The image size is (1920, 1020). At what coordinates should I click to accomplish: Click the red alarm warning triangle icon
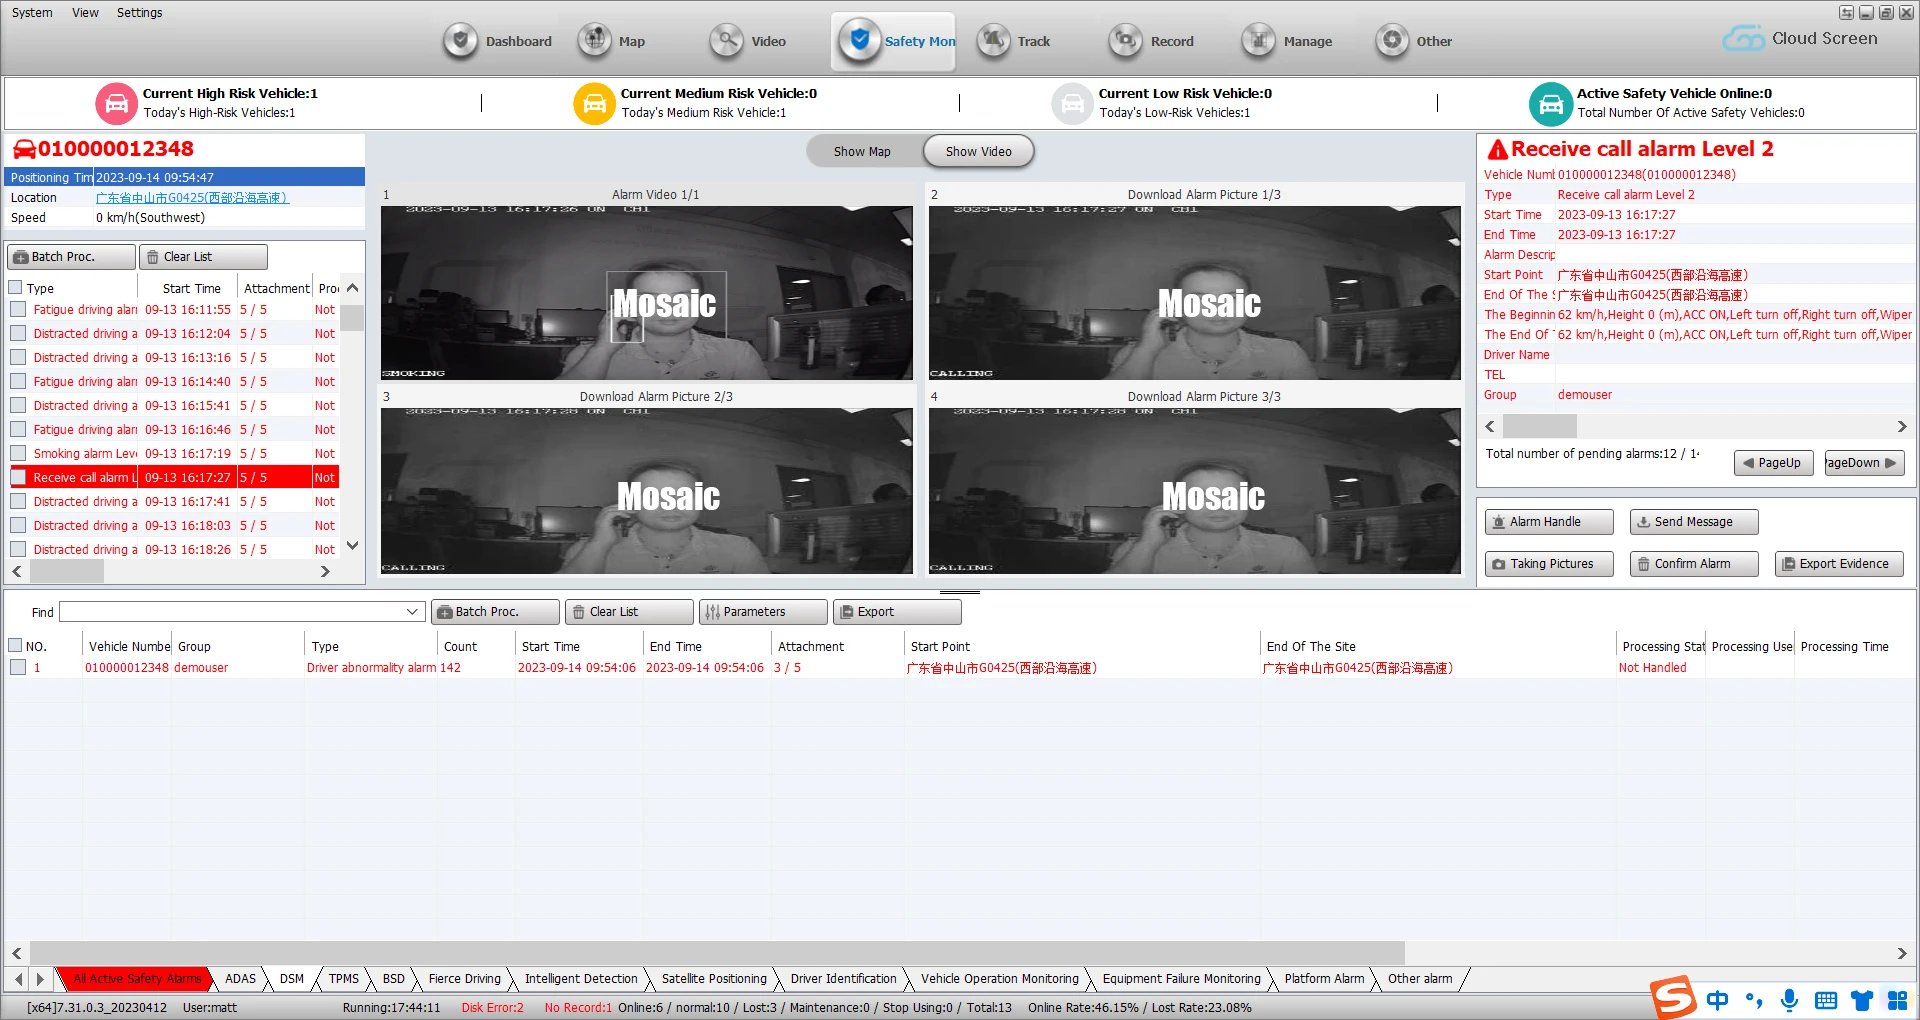tap(1498, 149)
